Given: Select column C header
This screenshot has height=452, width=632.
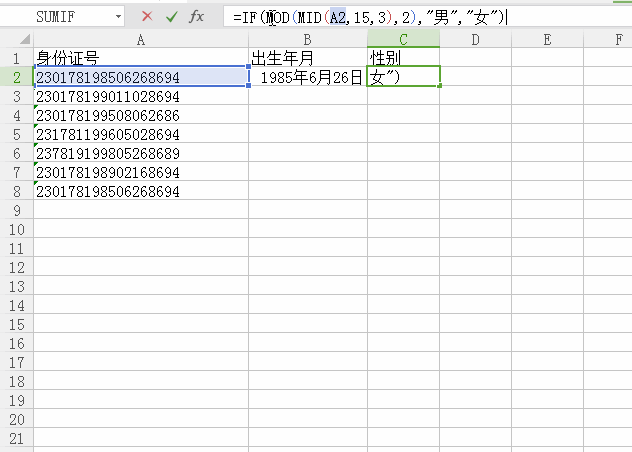Looking at the screenshot, I should [403, 40].
